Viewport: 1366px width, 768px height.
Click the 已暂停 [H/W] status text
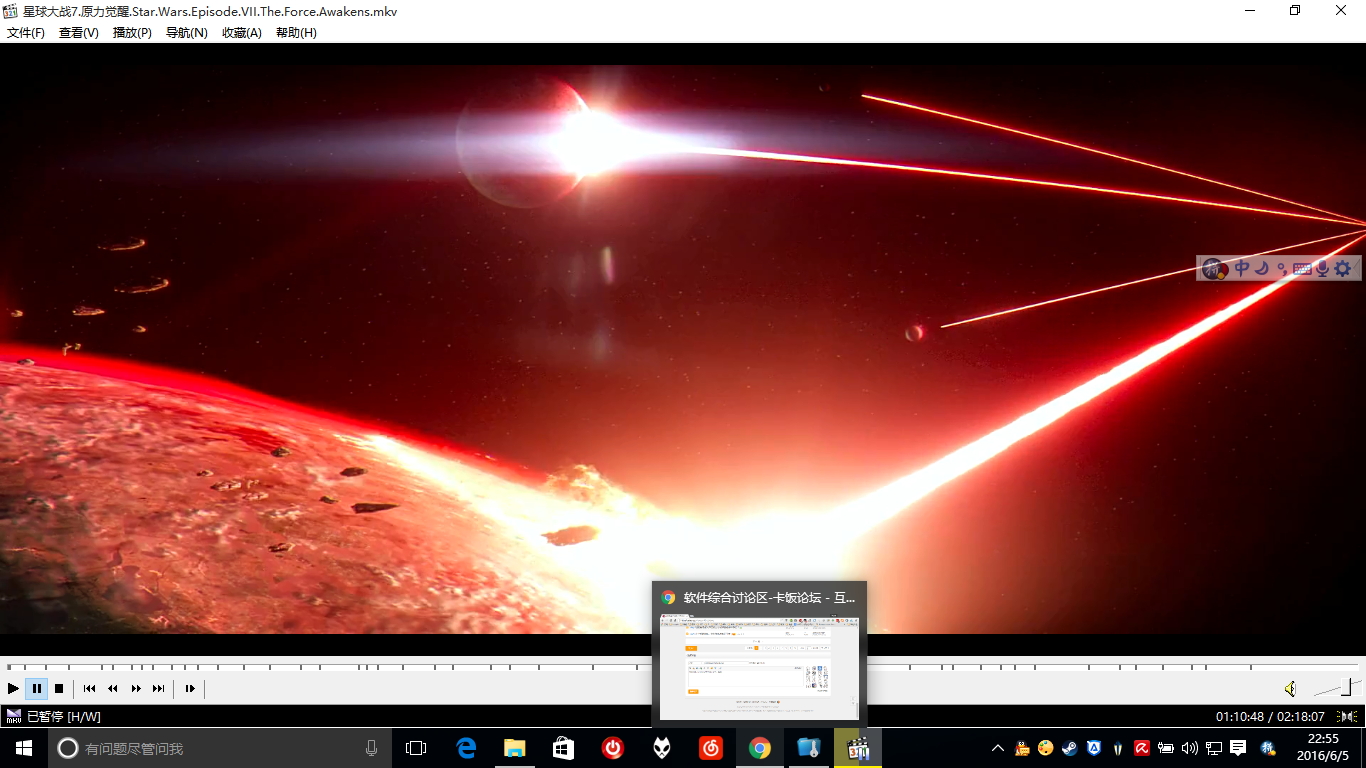point(64,717)
